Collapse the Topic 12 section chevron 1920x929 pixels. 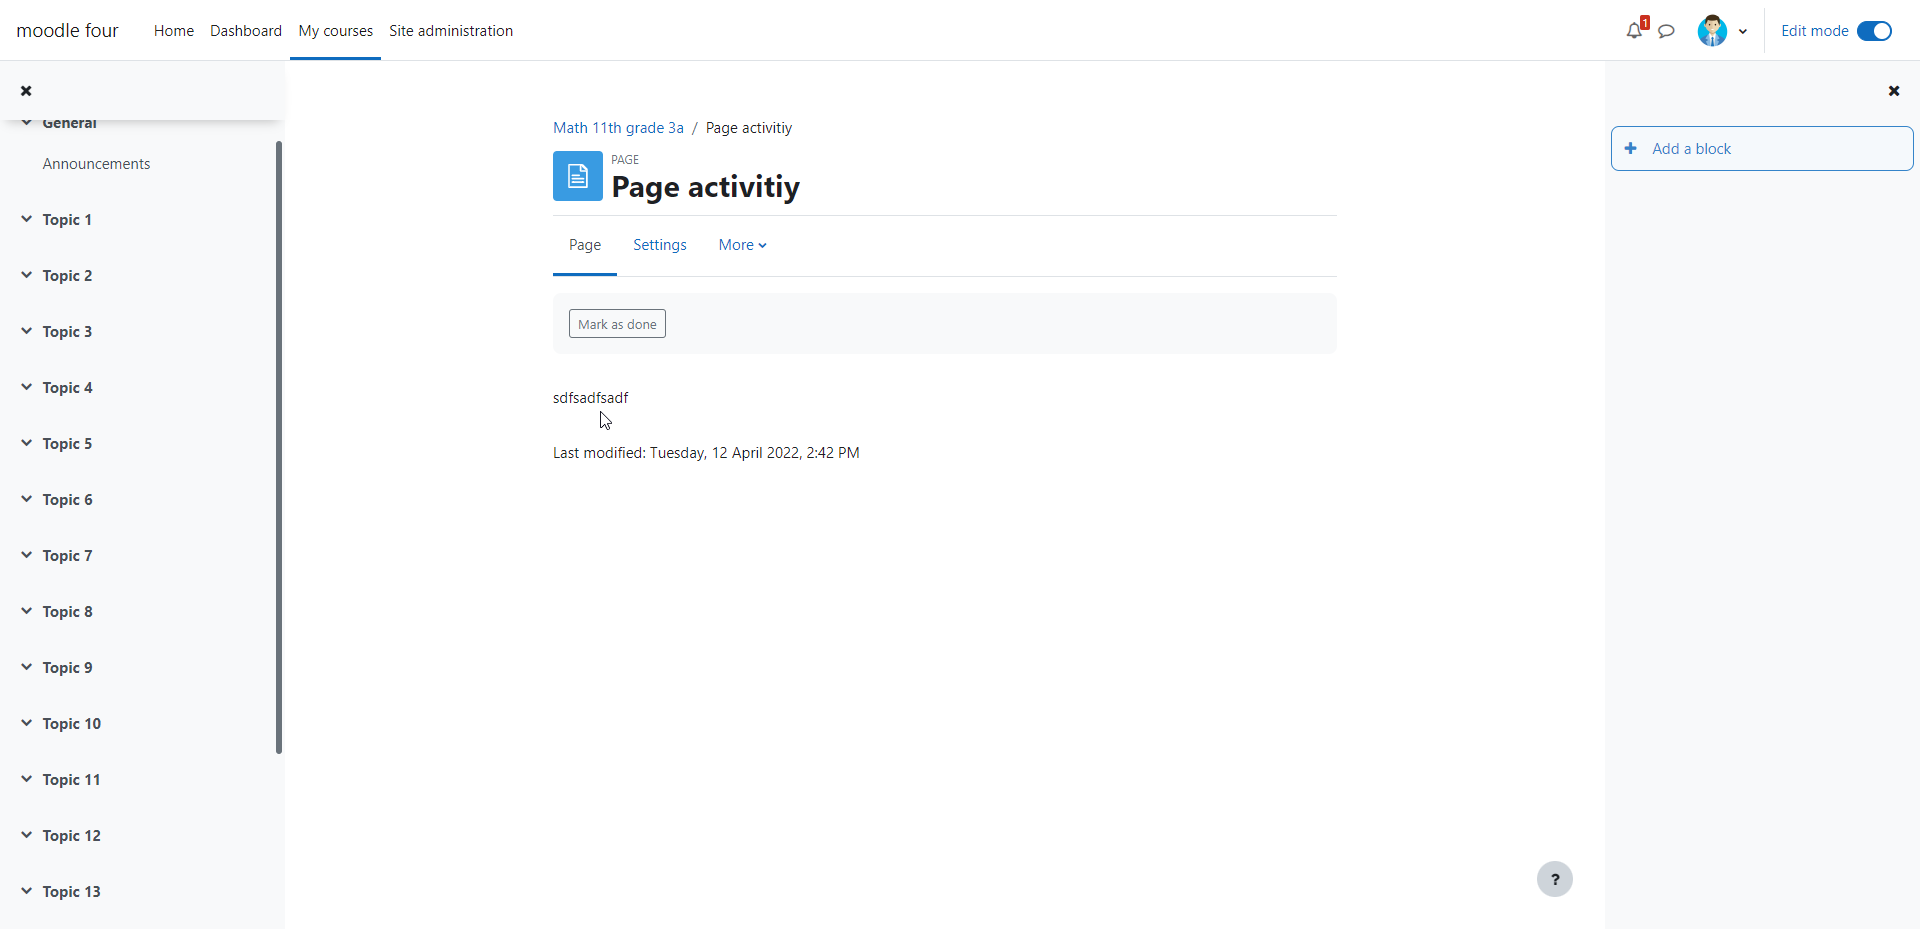click(x=26, y=835)
